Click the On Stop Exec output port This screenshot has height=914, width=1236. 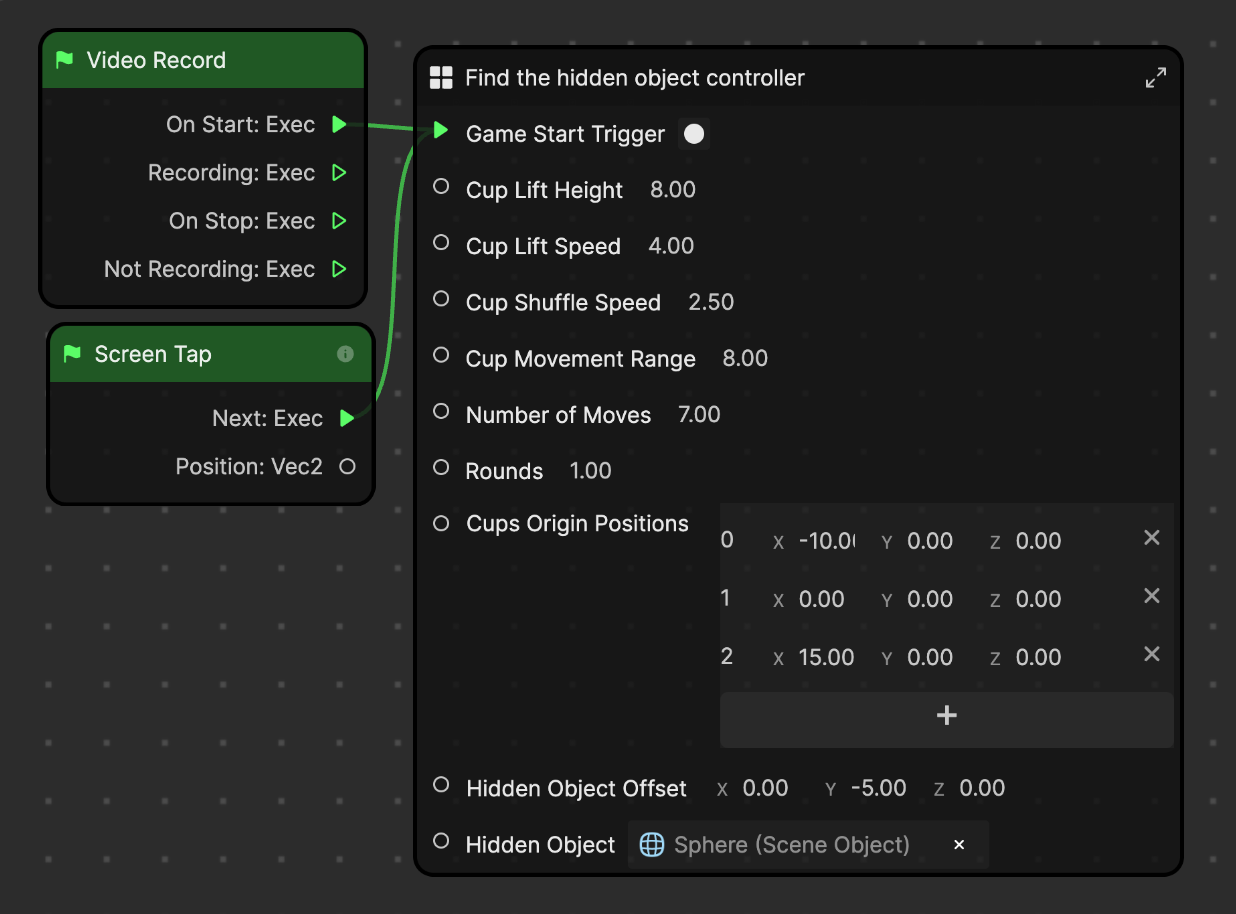tap(339, 221)
